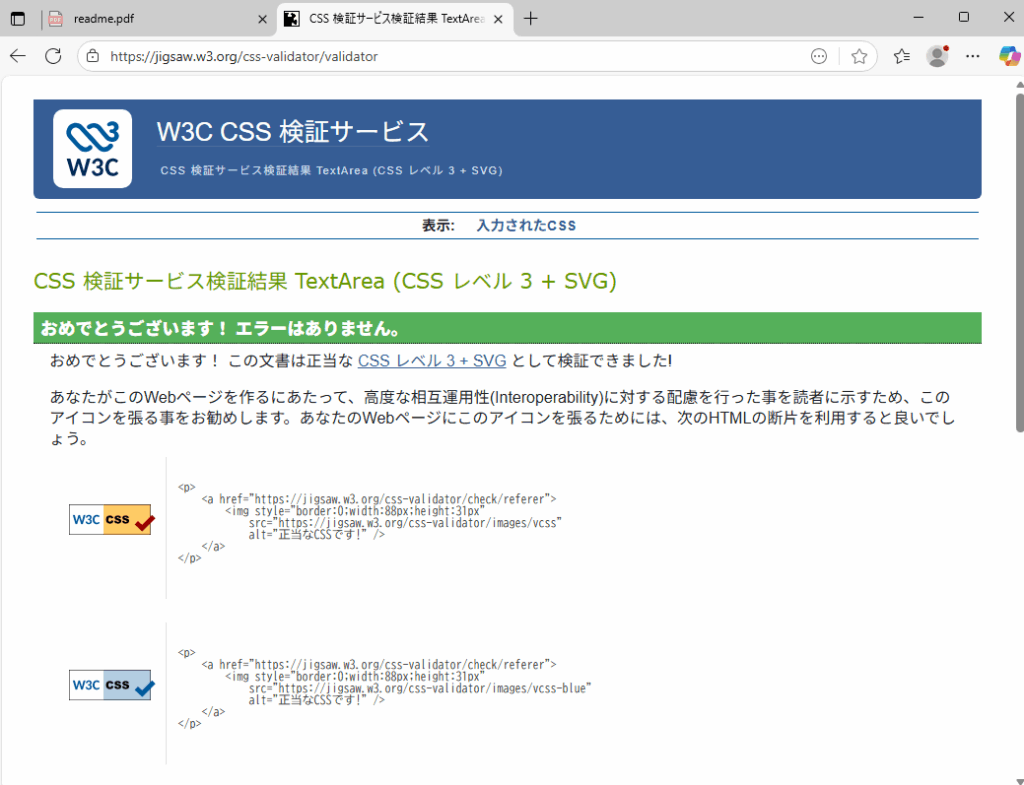Viewport: 1024px width, 785px height.
Task: Click the W3C CSS 検証サービス title link
Action: coord(292,132)
